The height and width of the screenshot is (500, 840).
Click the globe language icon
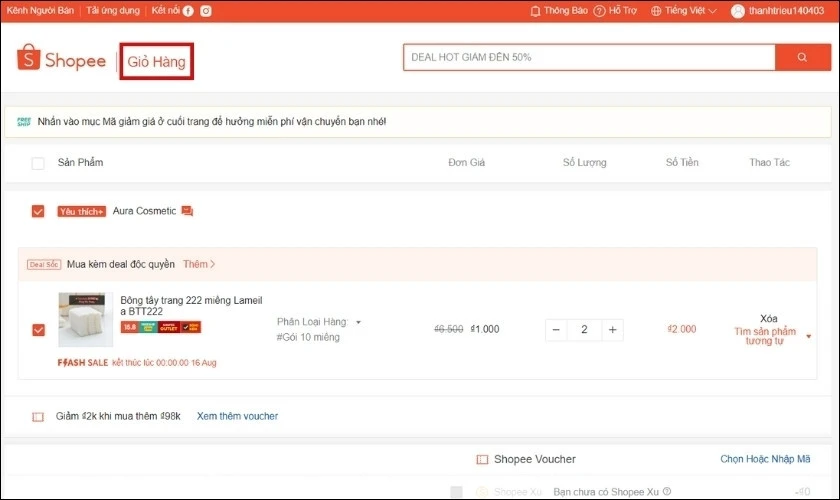656,11
